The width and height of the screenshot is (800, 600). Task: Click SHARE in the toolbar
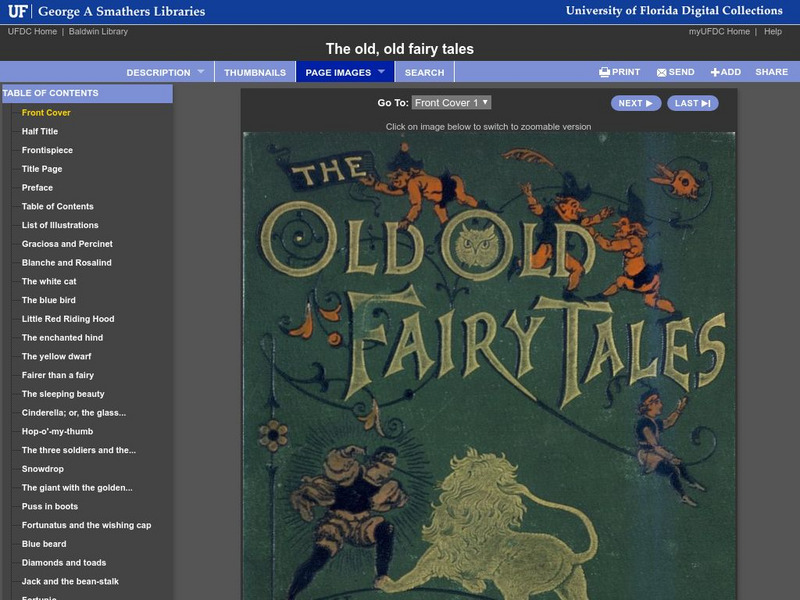point(771,72)
